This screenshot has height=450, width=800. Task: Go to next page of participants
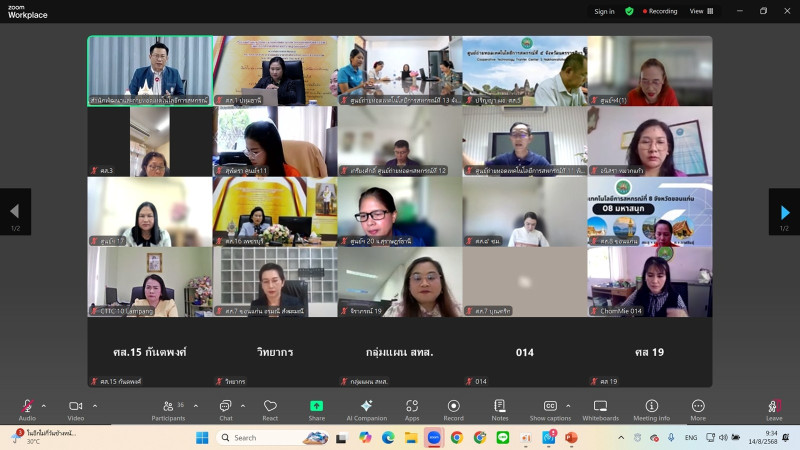pyautogui.click(x=785, y=212)
